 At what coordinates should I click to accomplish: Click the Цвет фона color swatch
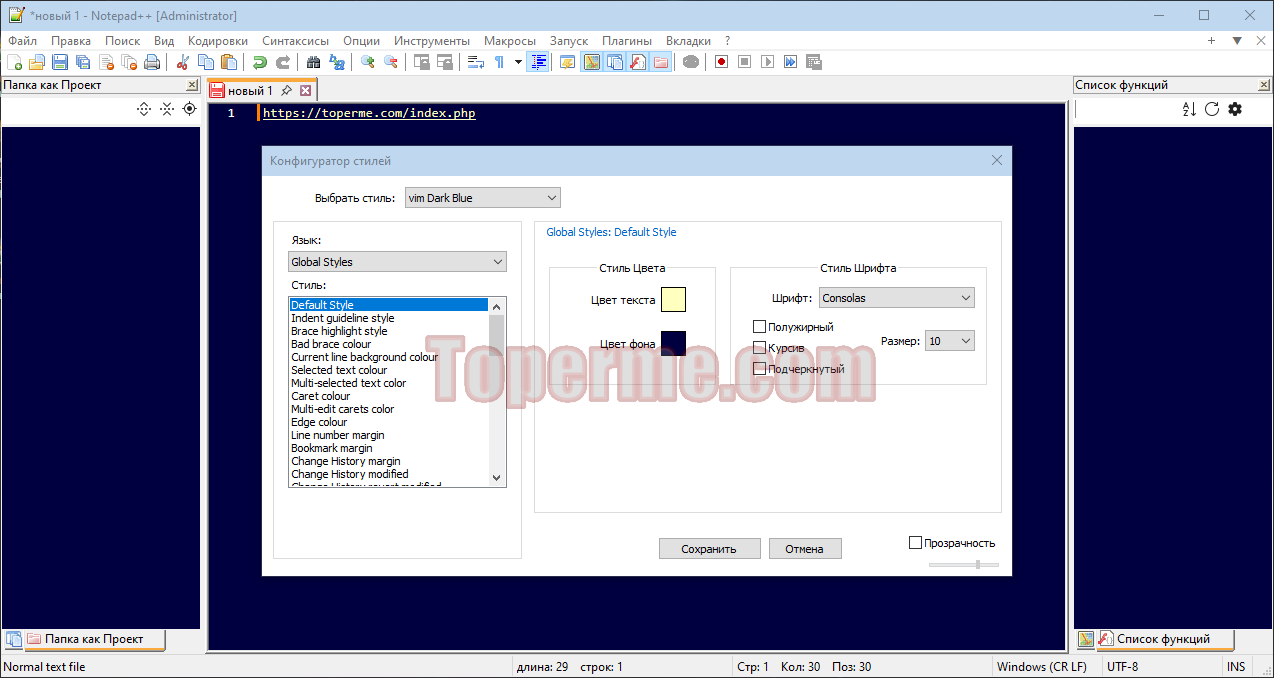click(x=673, y=343)
